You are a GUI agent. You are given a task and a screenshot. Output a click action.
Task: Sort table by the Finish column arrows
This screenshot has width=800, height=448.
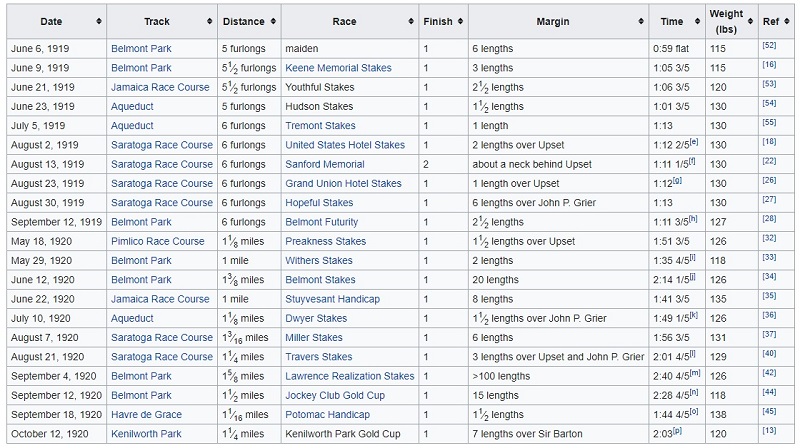460,21
